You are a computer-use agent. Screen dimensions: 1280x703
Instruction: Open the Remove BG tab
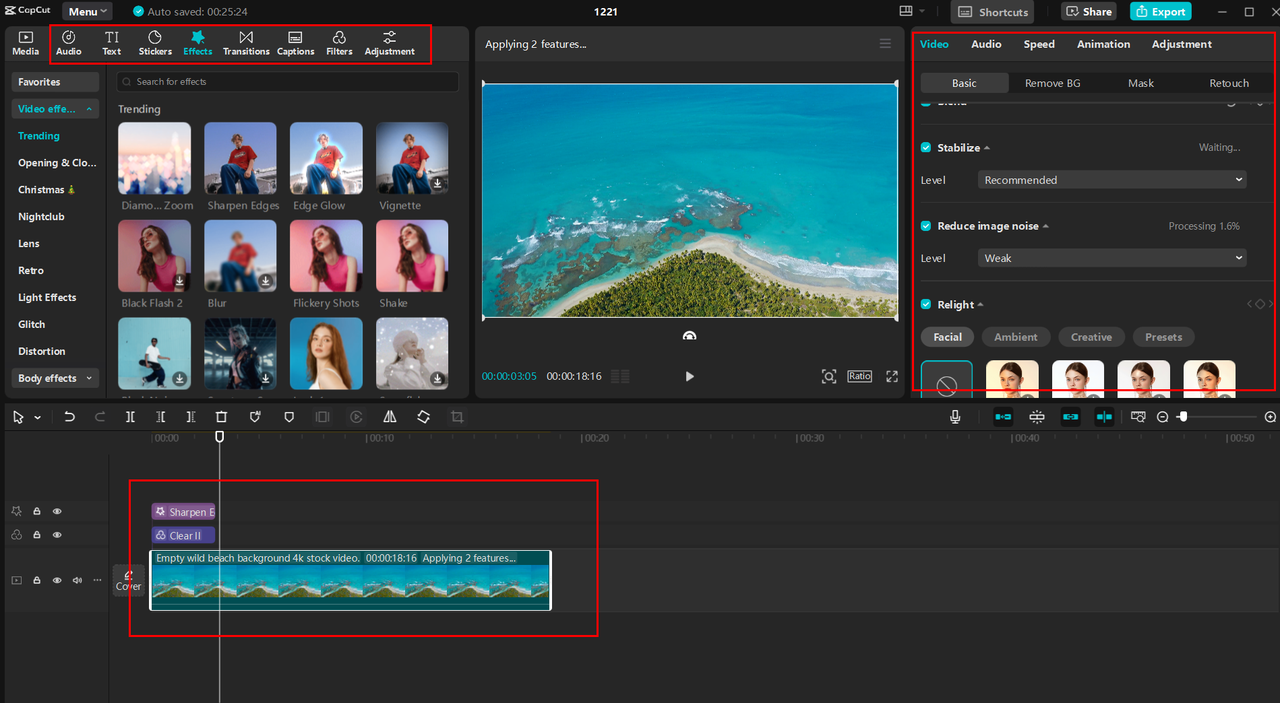[1052, 83]
